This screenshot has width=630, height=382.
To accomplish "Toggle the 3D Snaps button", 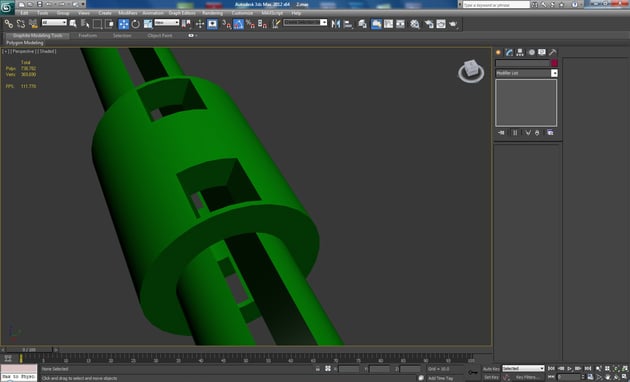I will (x=226, y=24).
